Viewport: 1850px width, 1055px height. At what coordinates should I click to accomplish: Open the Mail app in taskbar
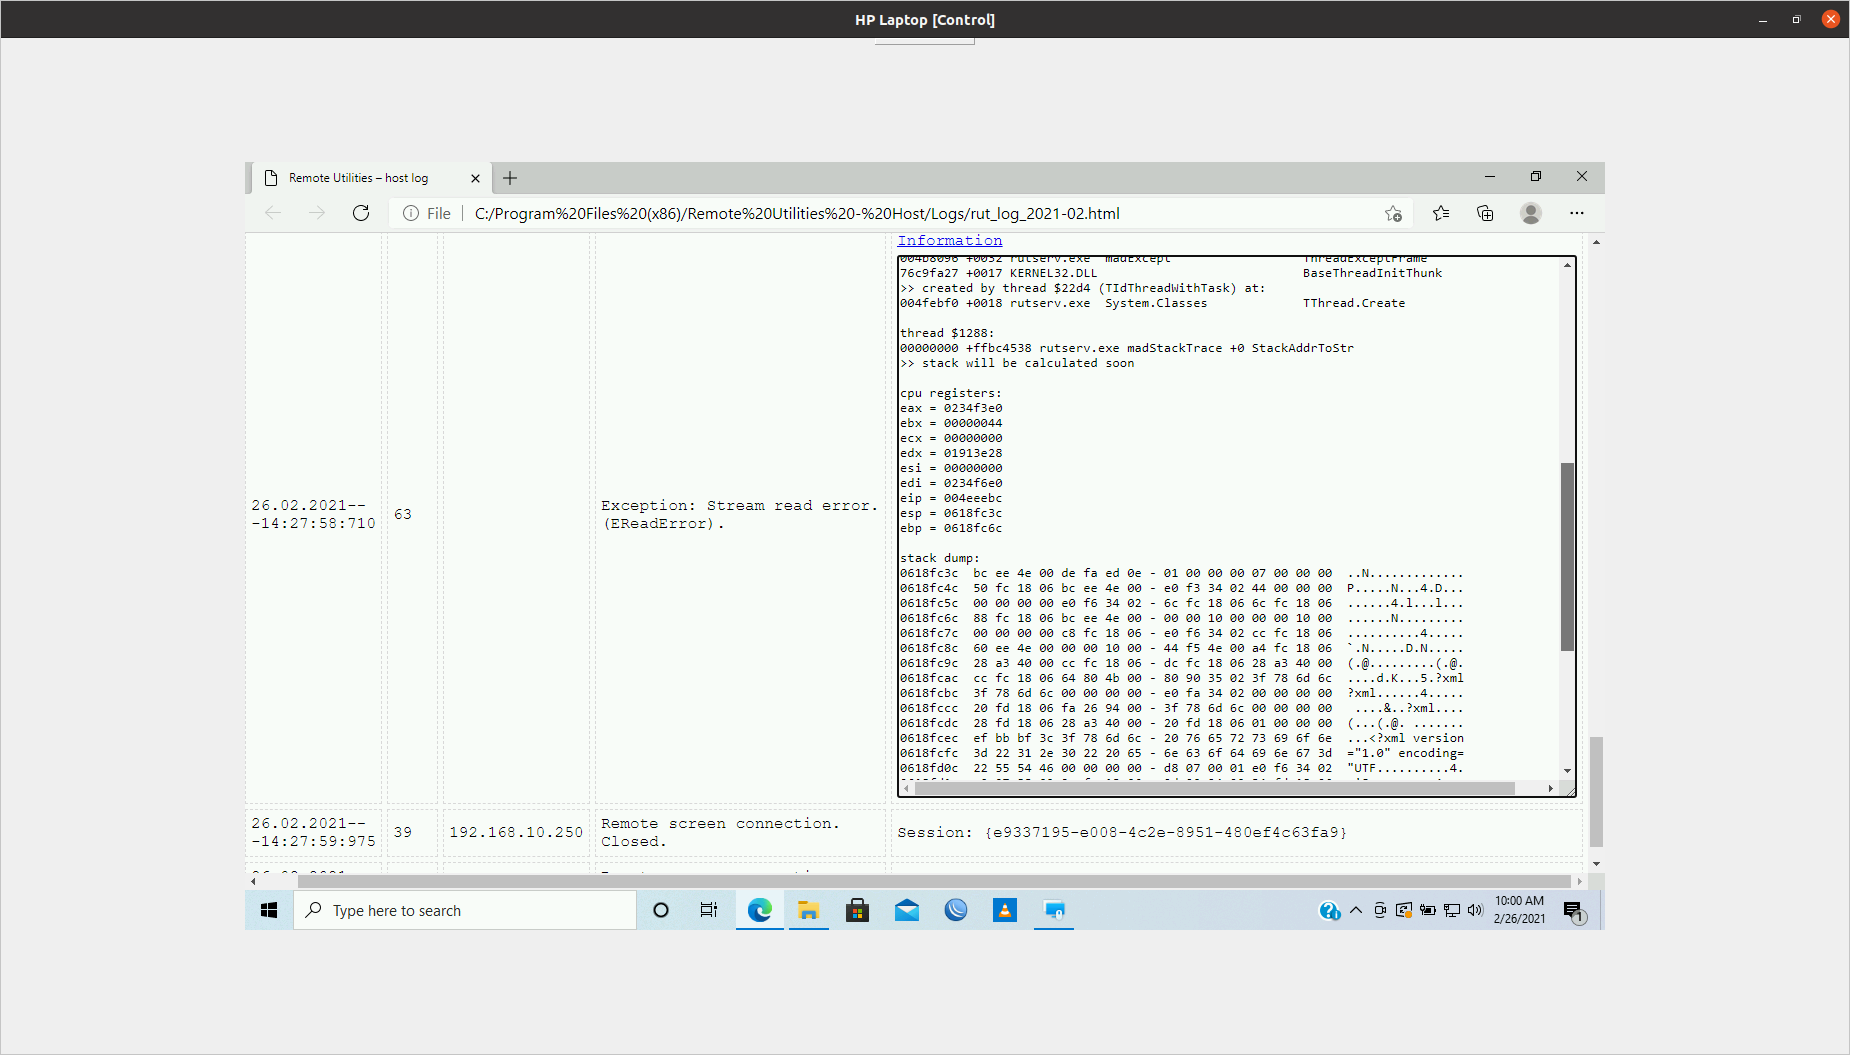coord(906,910)
